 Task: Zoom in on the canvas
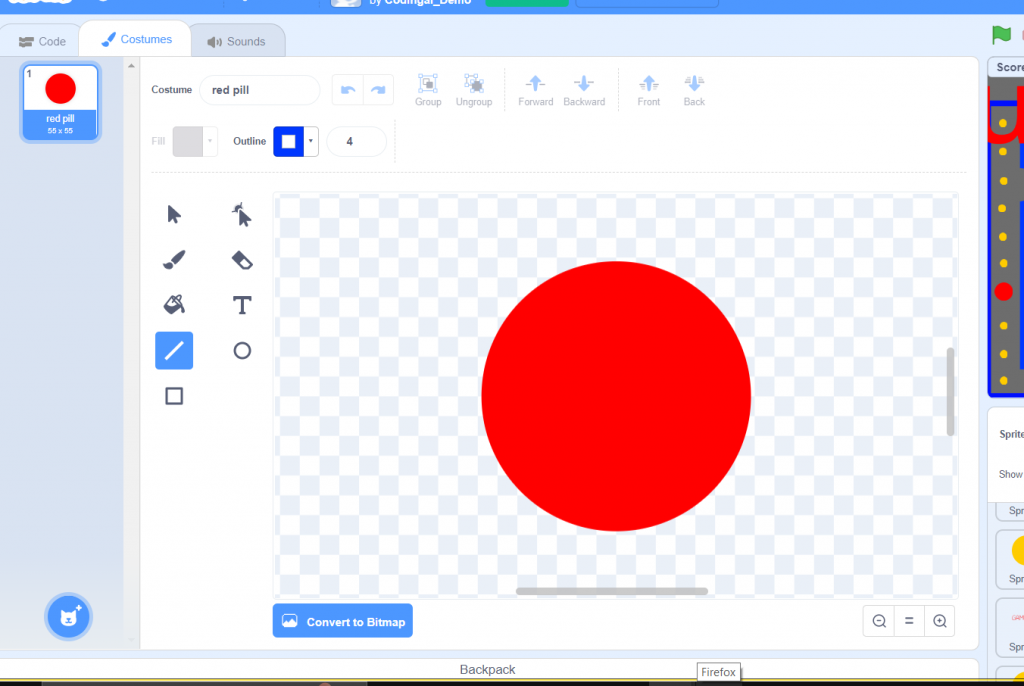(939, 620)
